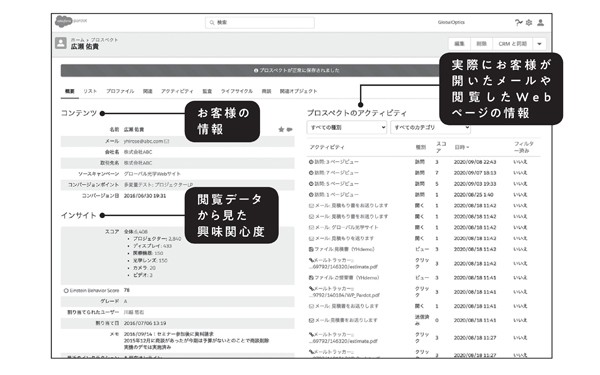
Task: Click the プロスペクト breadcrumb link
Action: [104, 39]
